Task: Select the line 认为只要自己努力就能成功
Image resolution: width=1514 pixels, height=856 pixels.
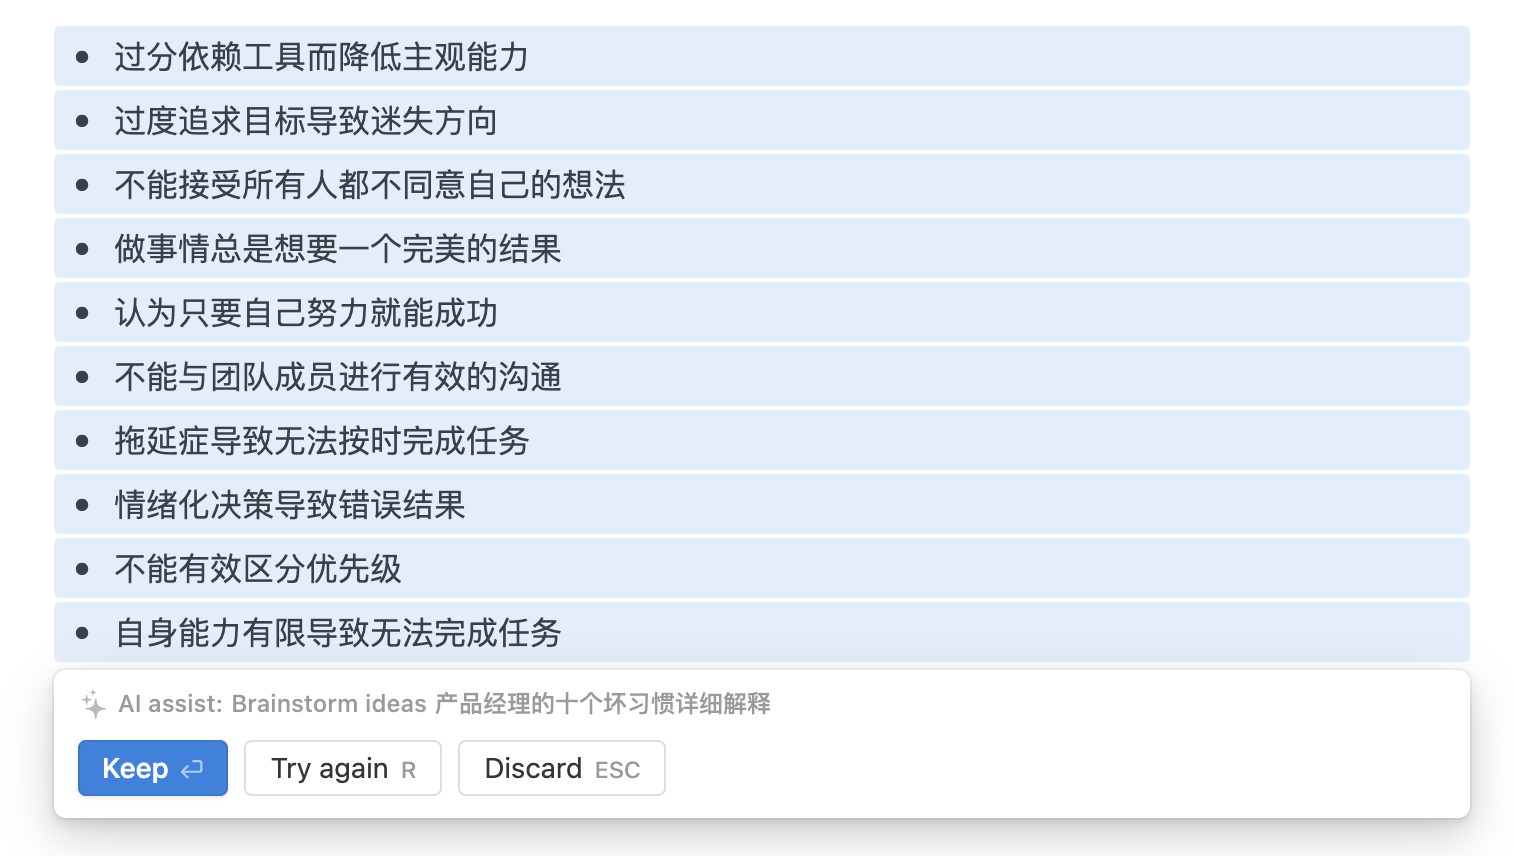Action: [x=305, y=313]
